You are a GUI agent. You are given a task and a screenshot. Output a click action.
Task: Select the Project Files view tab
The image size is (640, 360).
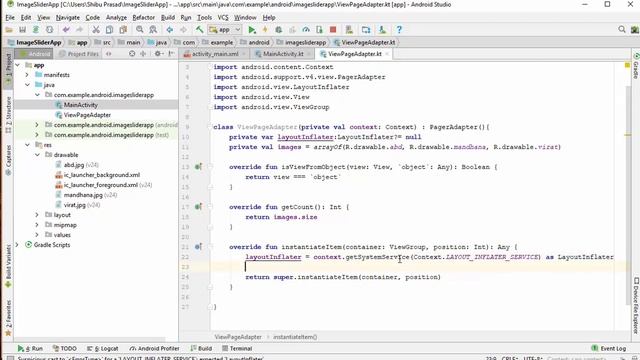click(79, 54)
